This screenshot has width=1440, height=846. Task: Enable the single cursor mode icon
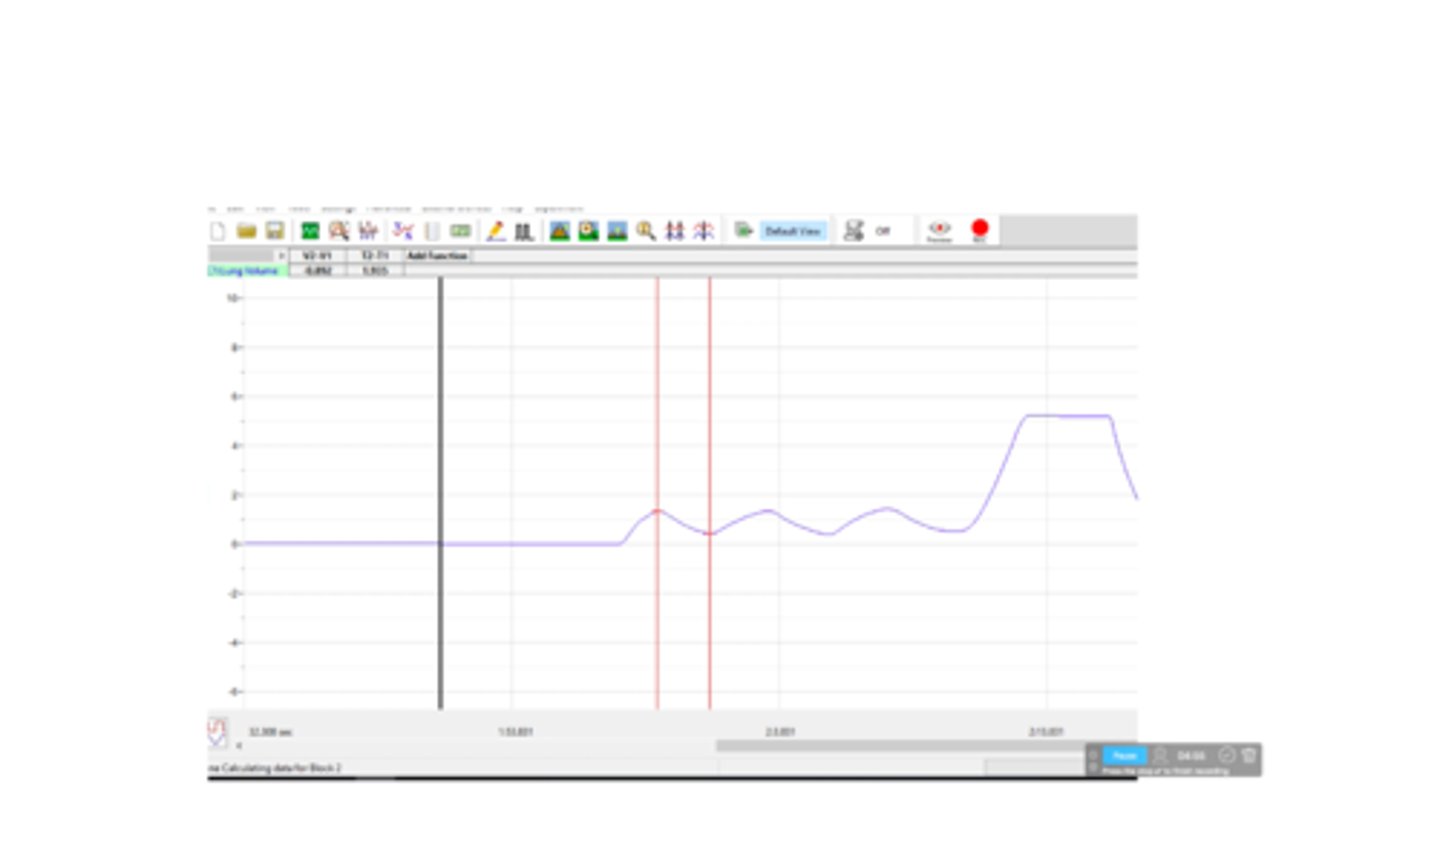(x=704, y=231)
